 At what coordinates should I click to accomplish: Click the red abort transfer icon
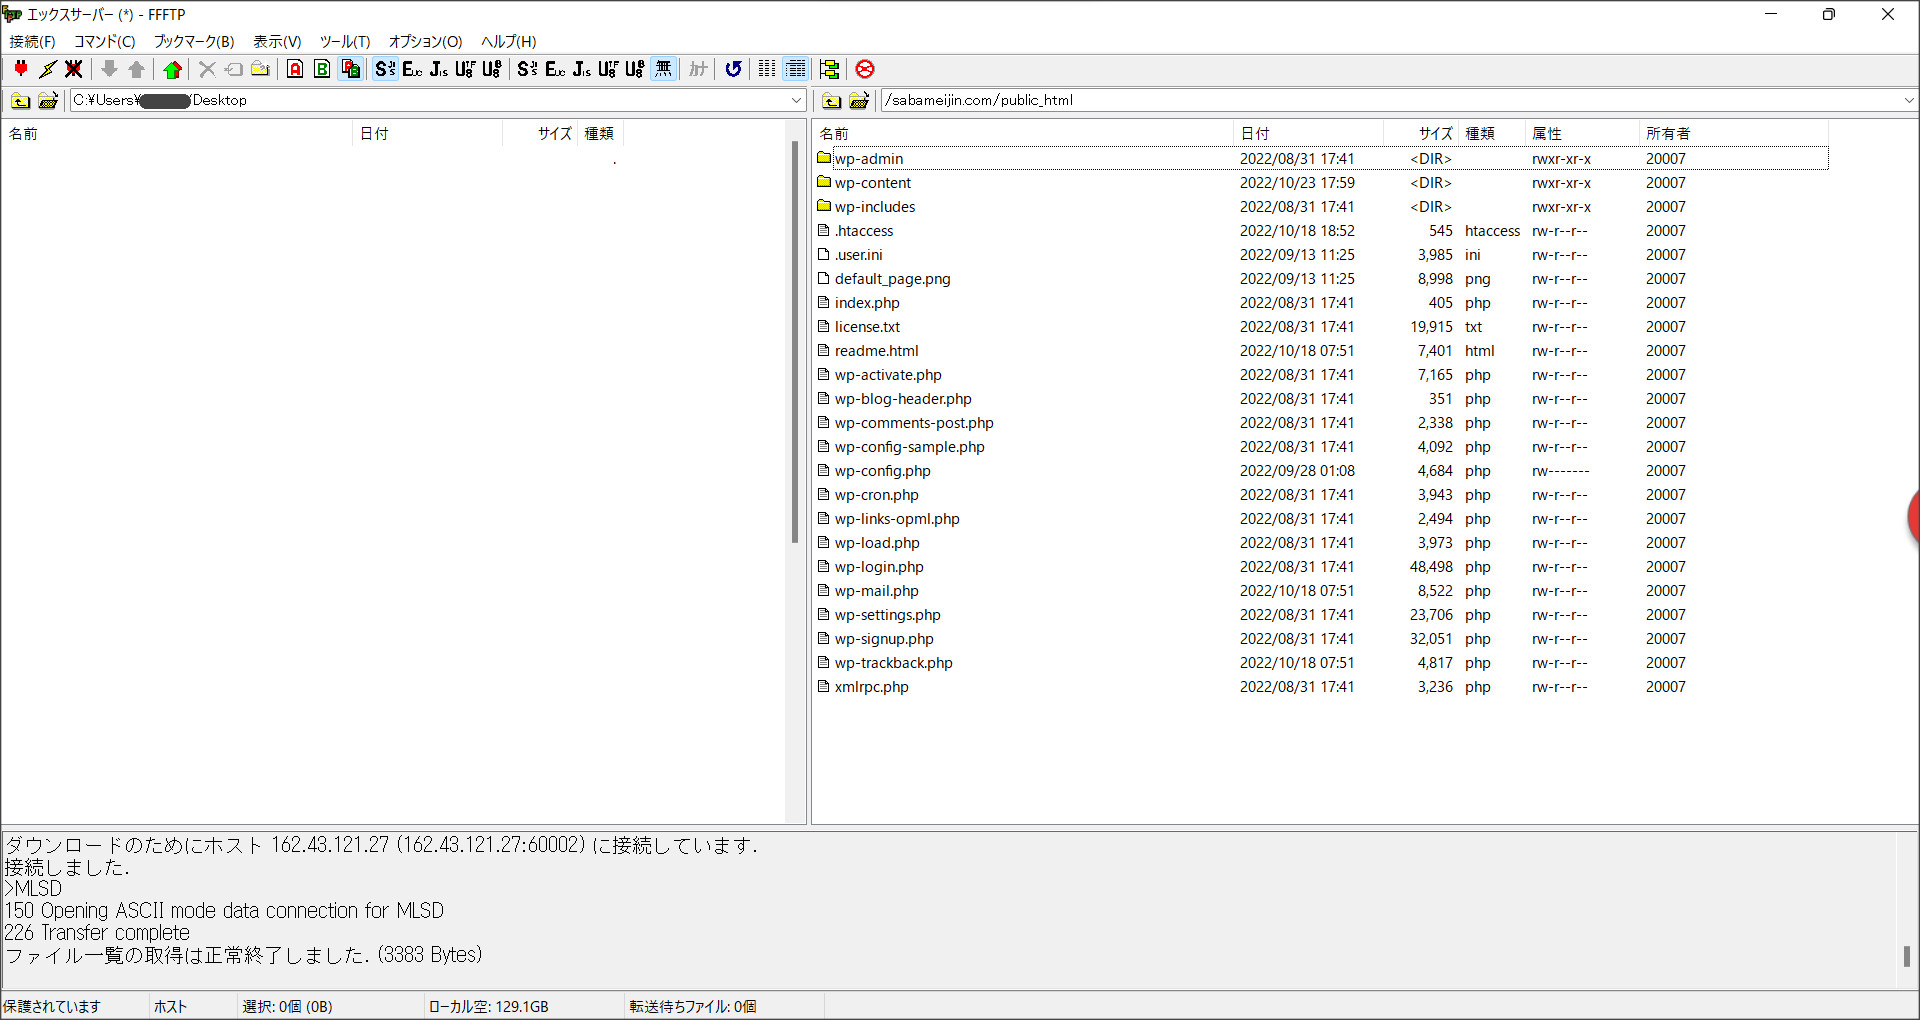tap(865, 69)
